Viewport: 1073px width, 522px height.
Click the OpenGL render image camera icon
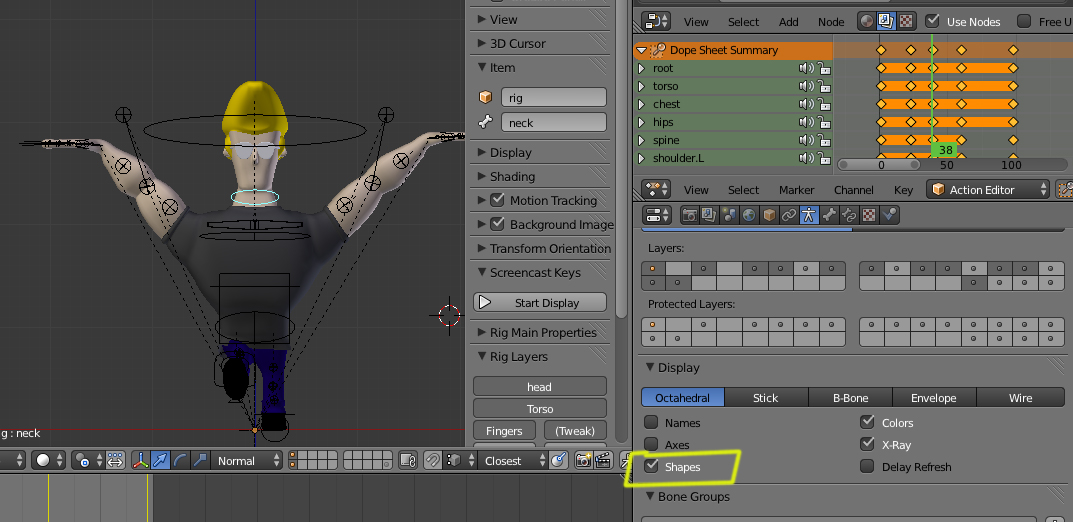[x=583, y=460]
